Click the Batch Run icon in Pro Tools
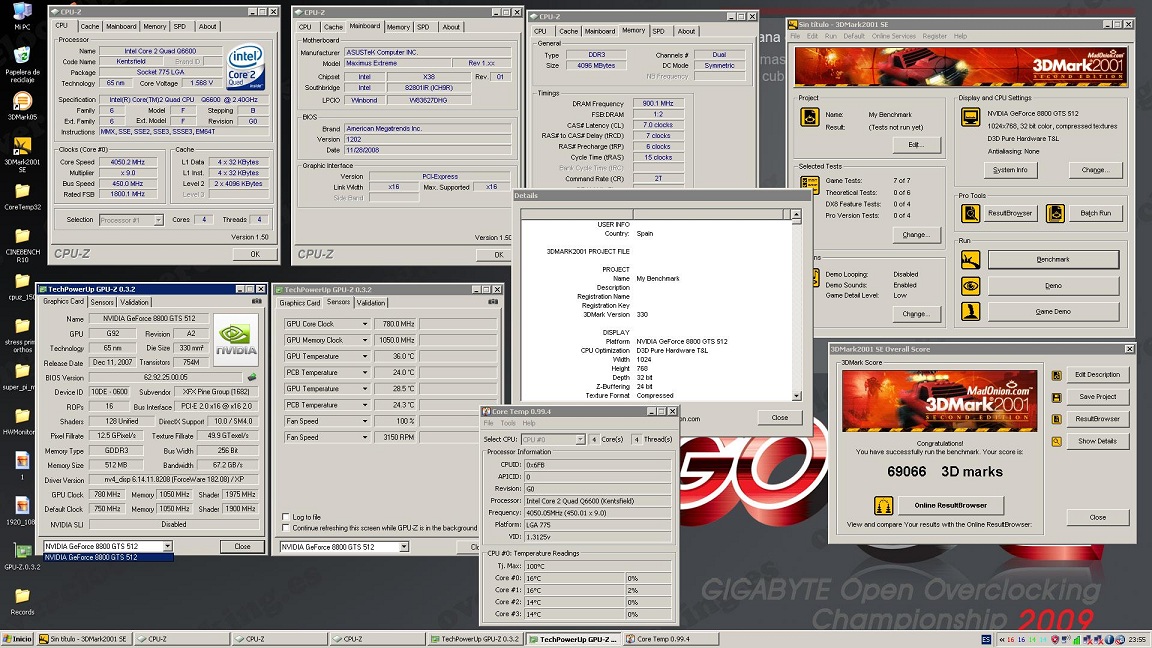1152x648 pixels. [x=1055, y=213]
